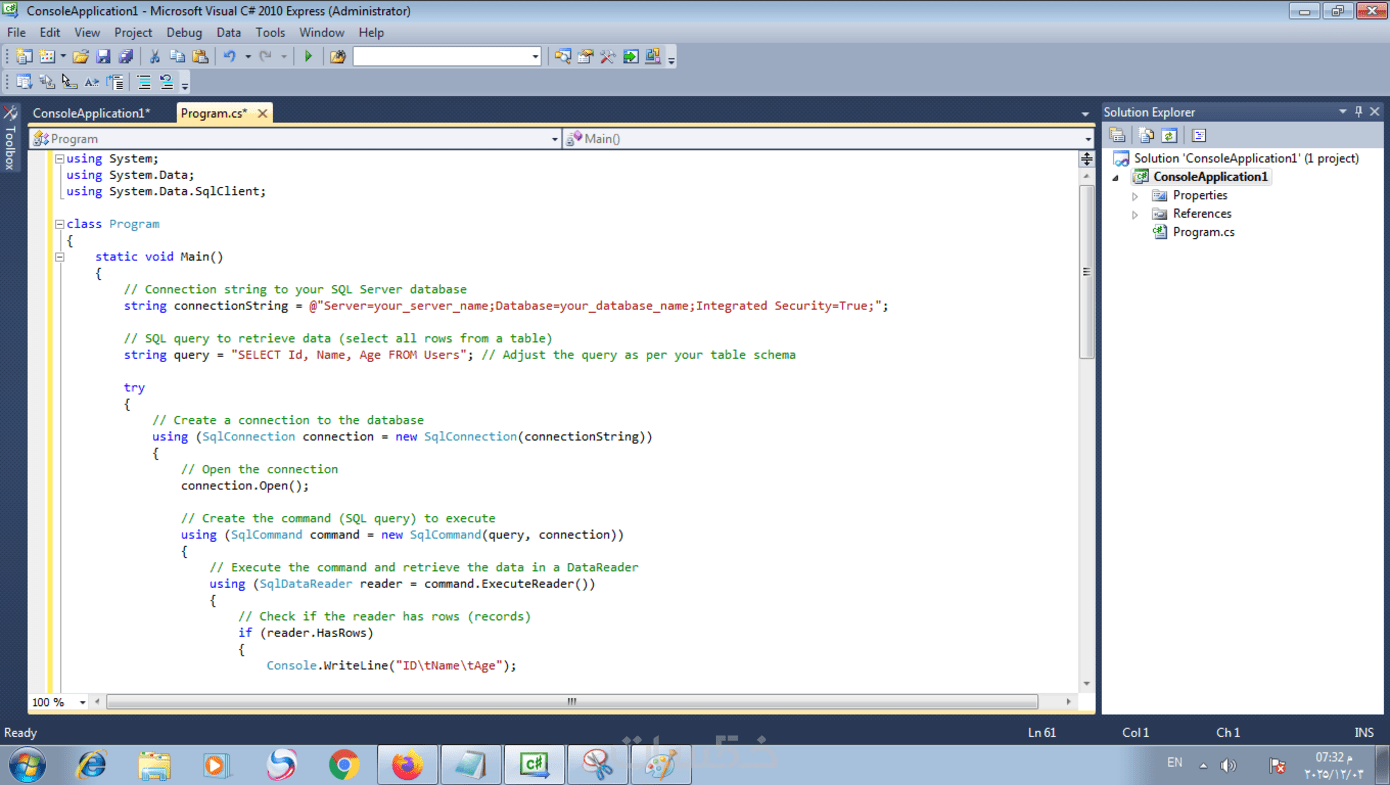
Task: Click View Code icon in Solution Explorer
Action: [1199, 135]
